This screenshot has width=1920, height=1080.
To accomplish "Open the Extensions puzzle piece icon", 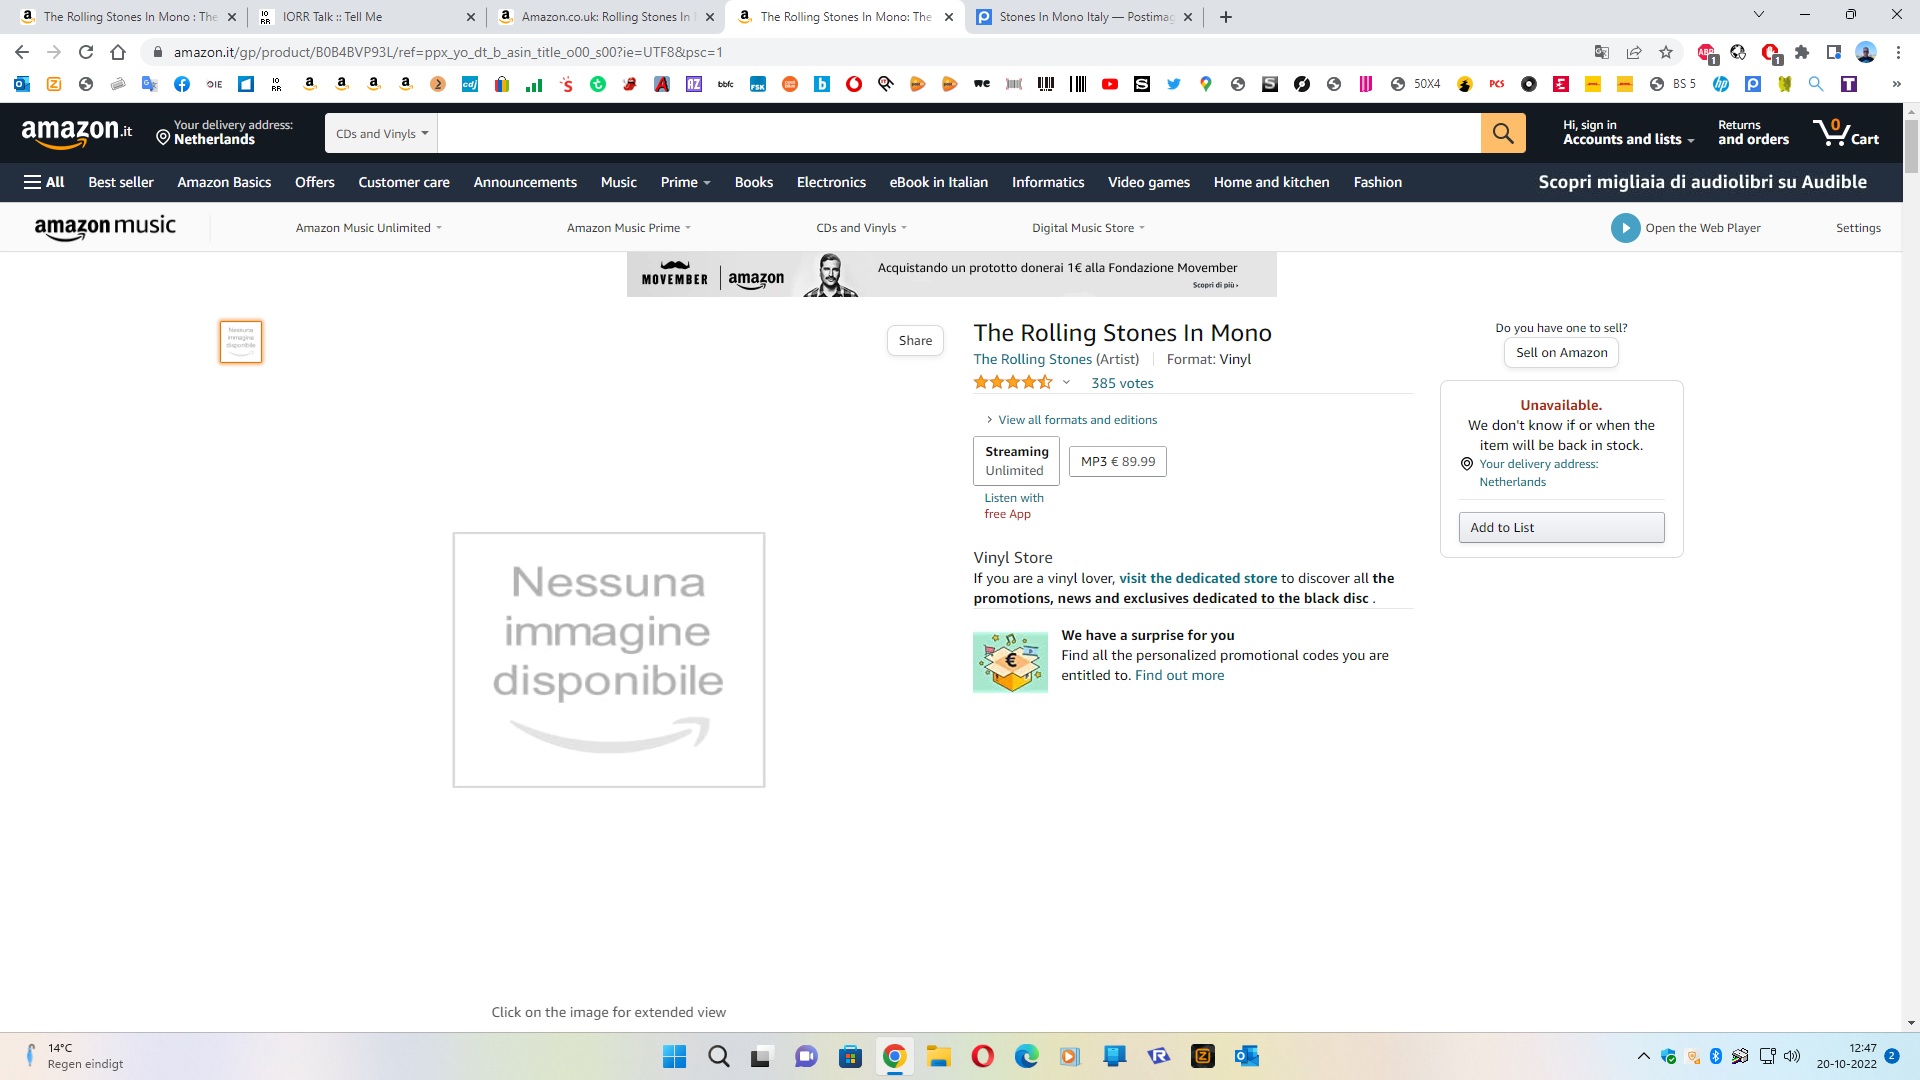I will coord(1802,52).
